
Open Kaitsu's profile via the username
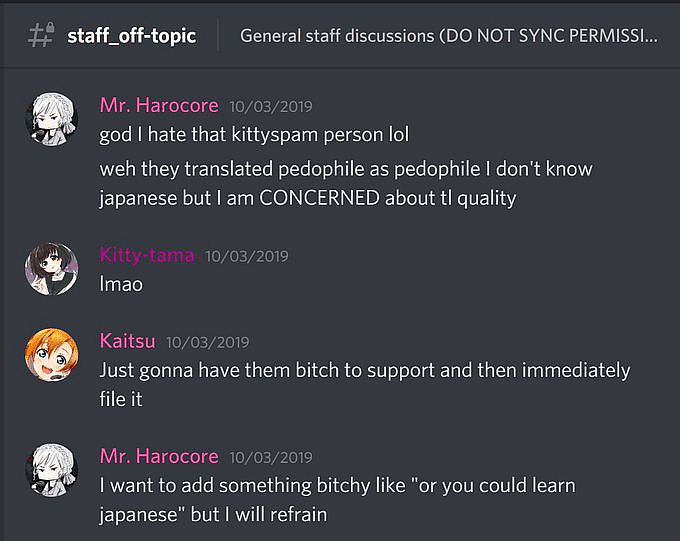pyautogui.click(x=127, y=341)
